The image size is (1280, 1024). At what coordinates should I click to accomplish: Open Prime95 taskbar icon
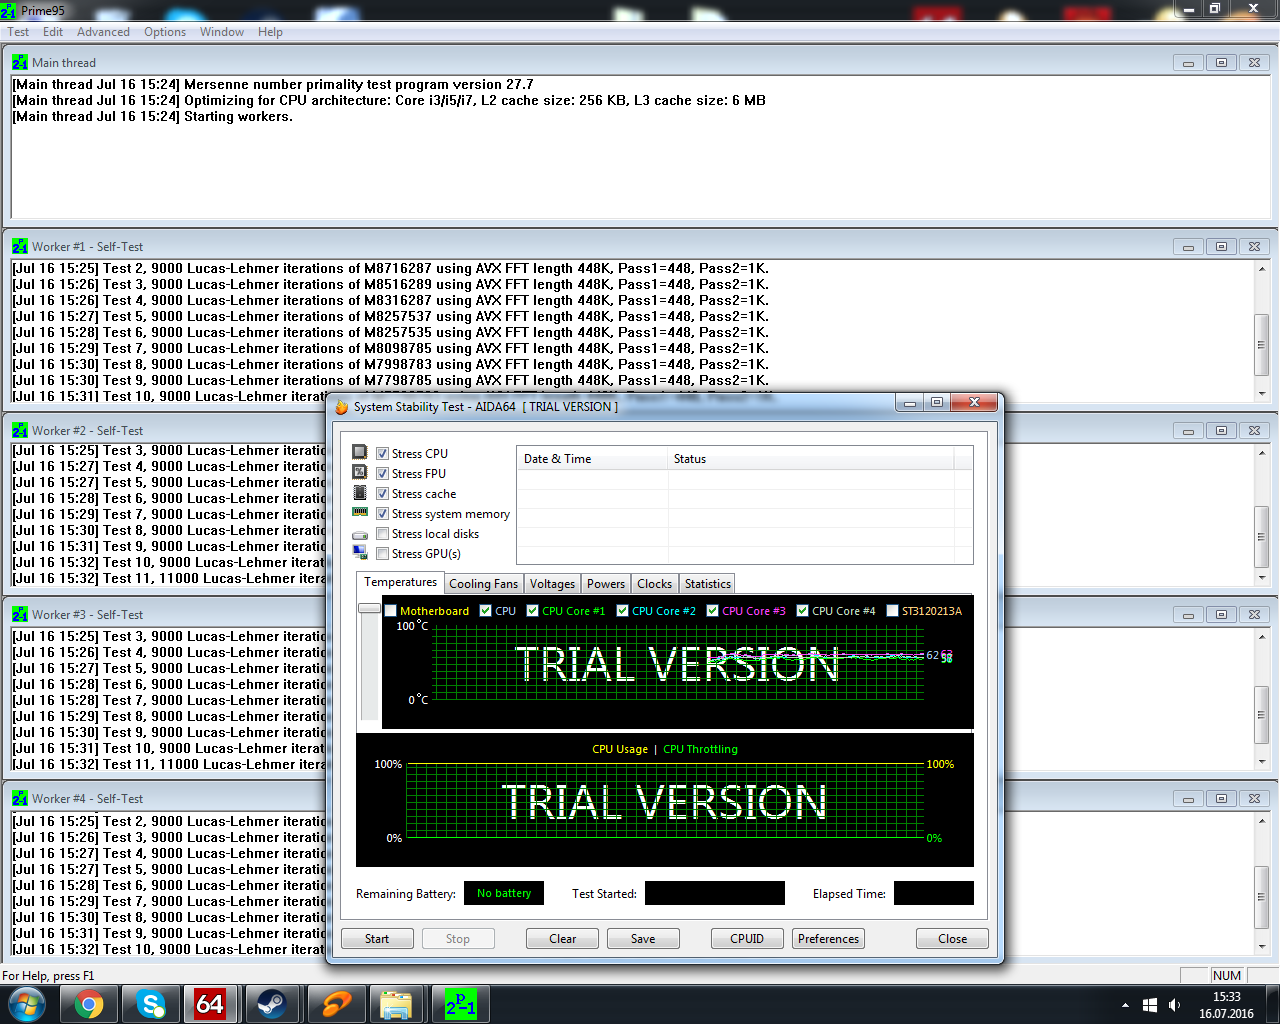click(x=461, y=1003)
